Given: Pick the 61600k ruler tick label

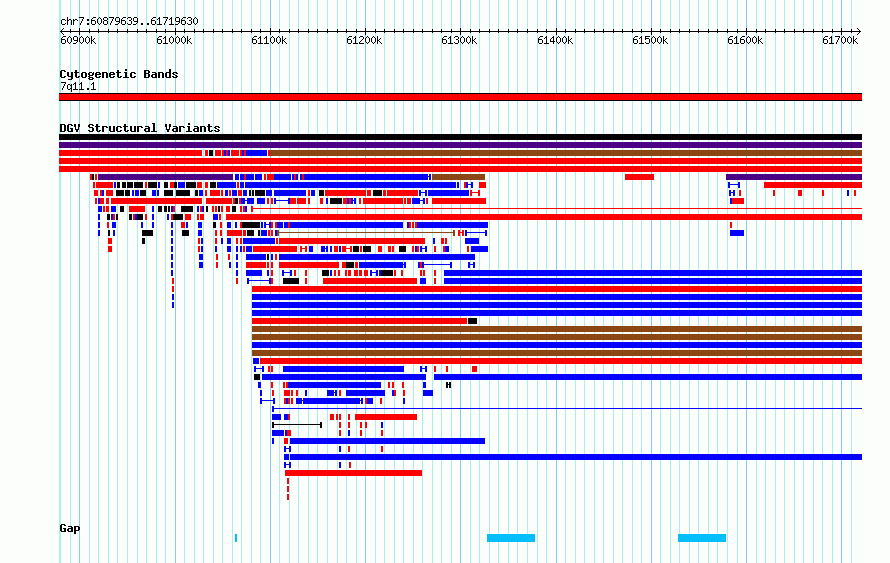Looking at the screenshot, I should tap(745, 40).
